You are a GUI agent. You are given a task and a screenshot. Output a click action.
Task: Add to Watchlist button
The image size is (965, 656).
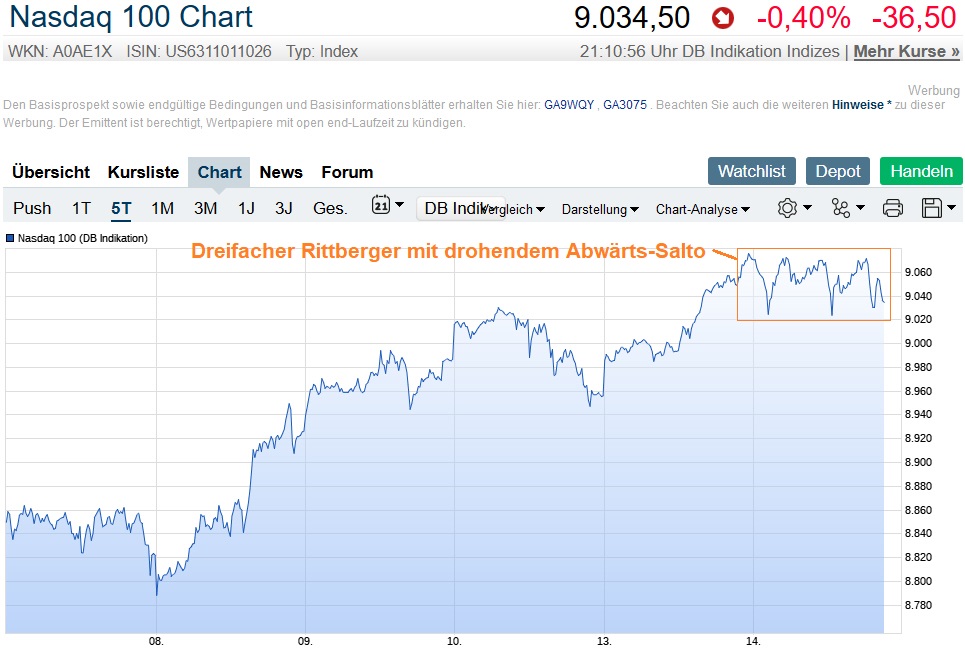[752, 171]
